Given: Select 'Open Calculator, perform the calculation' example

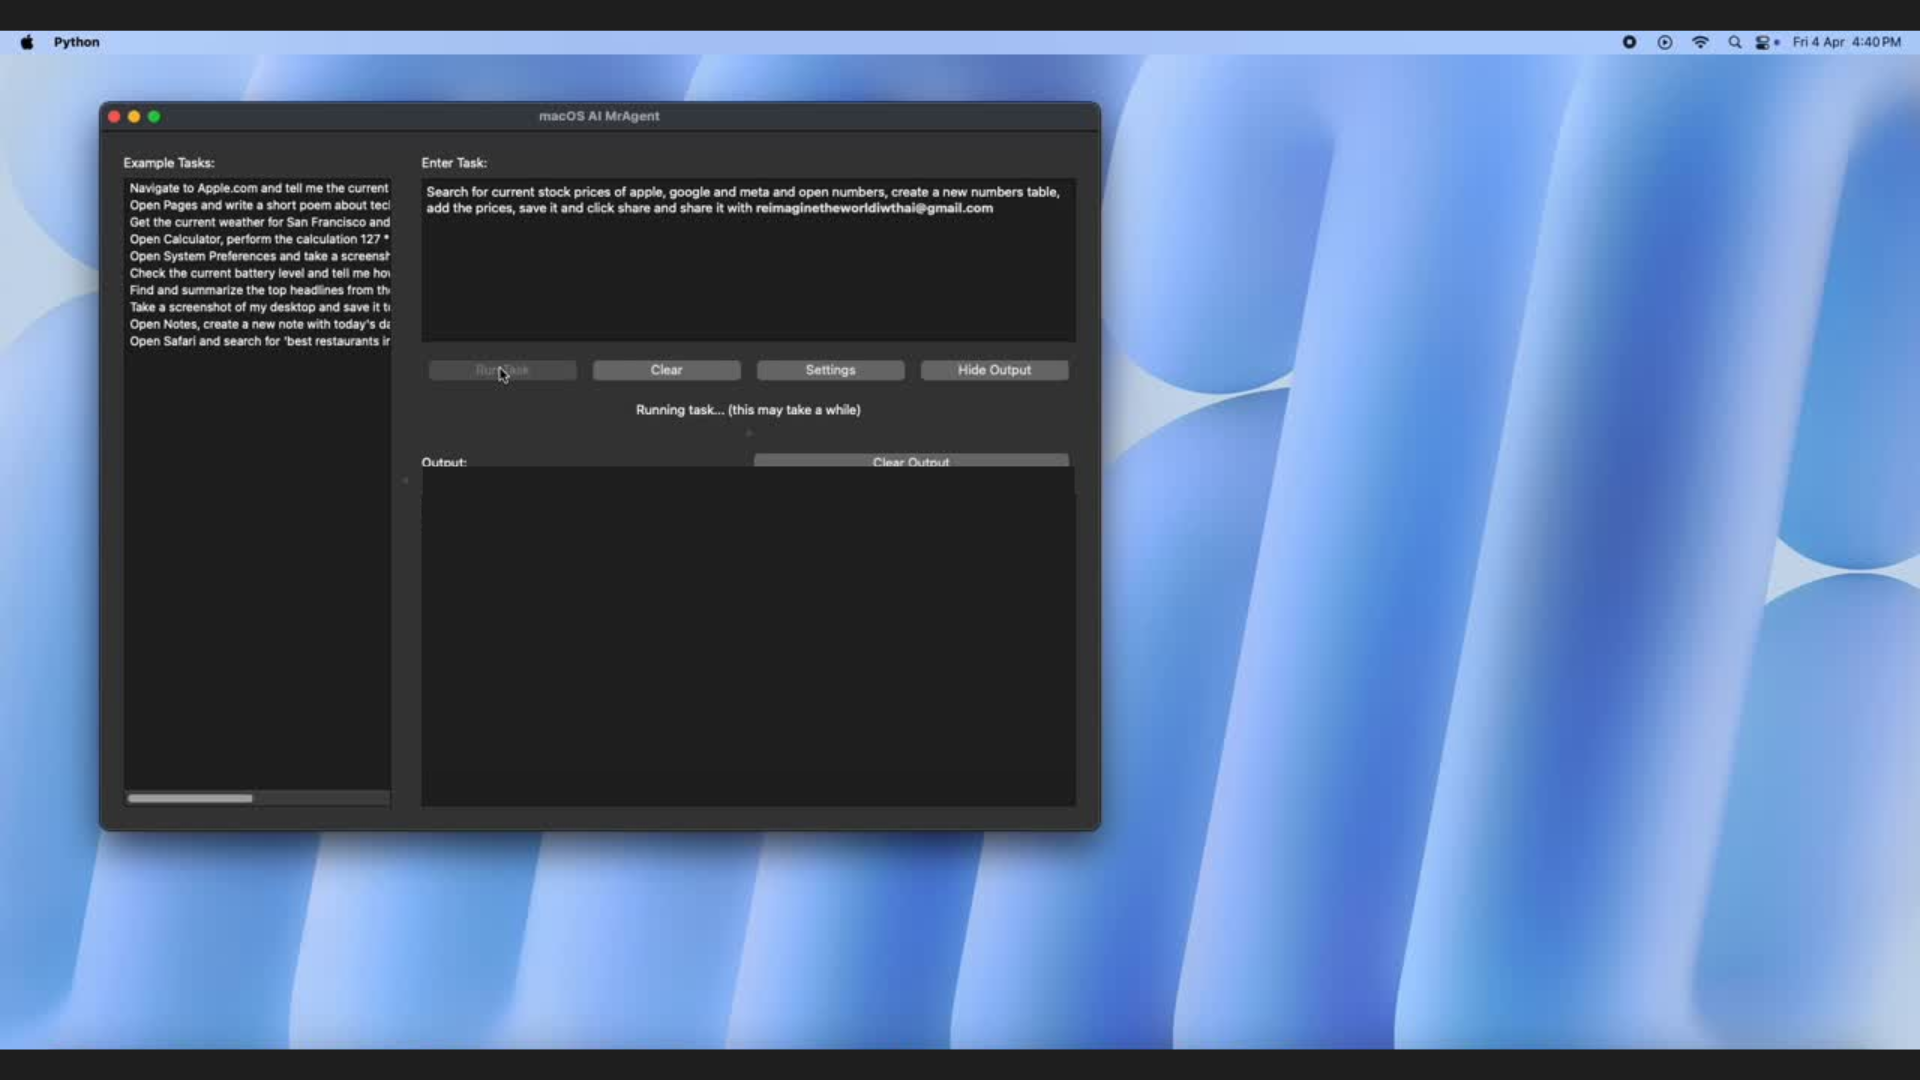Looking at the screenshot, I should click(x=258, y=239).
